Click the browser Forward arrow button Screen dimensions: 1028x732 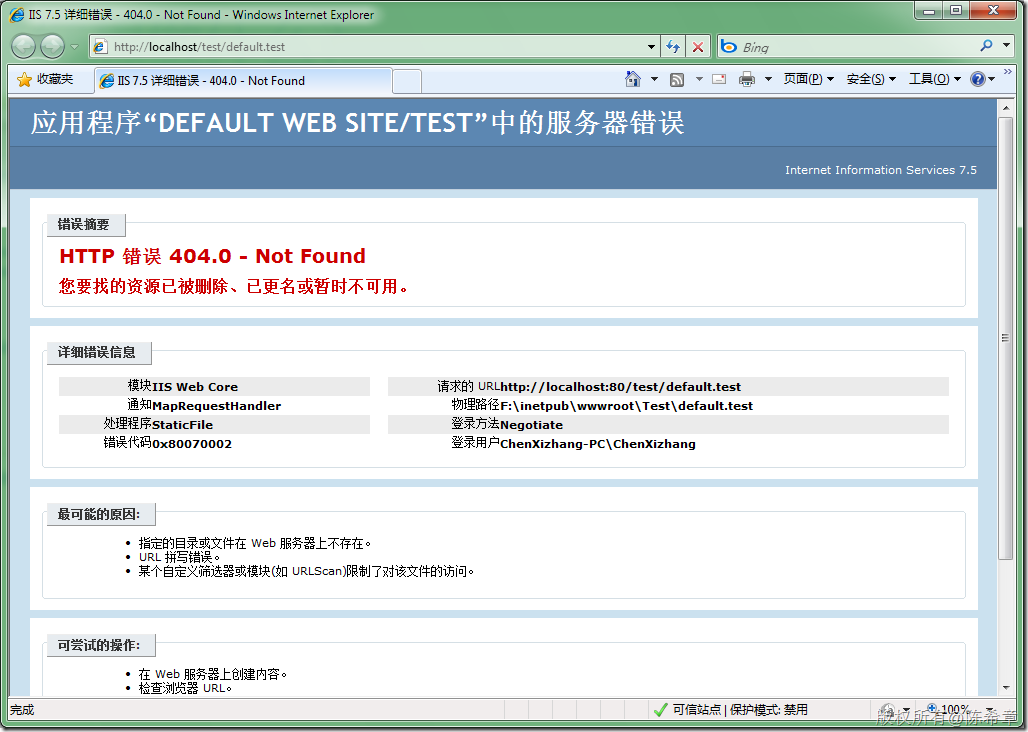(x=52, y=47)
